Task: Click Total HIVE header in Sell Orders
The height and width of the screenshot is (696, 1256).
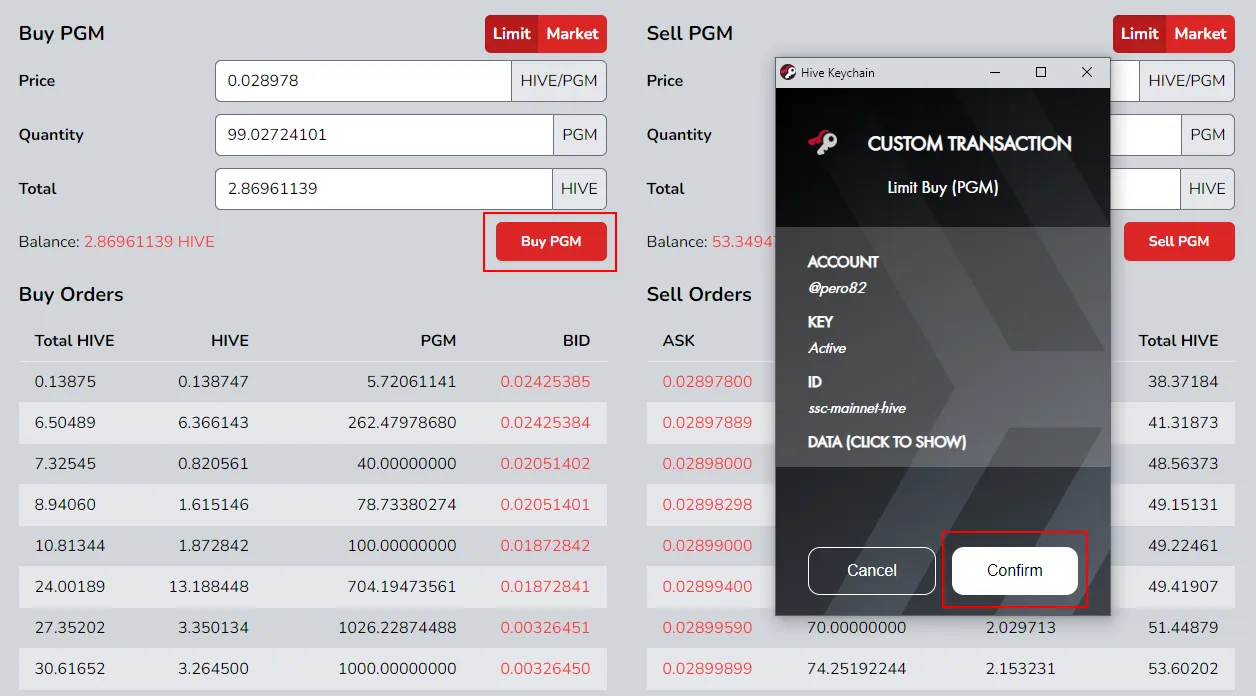Action: [1178, 340]
